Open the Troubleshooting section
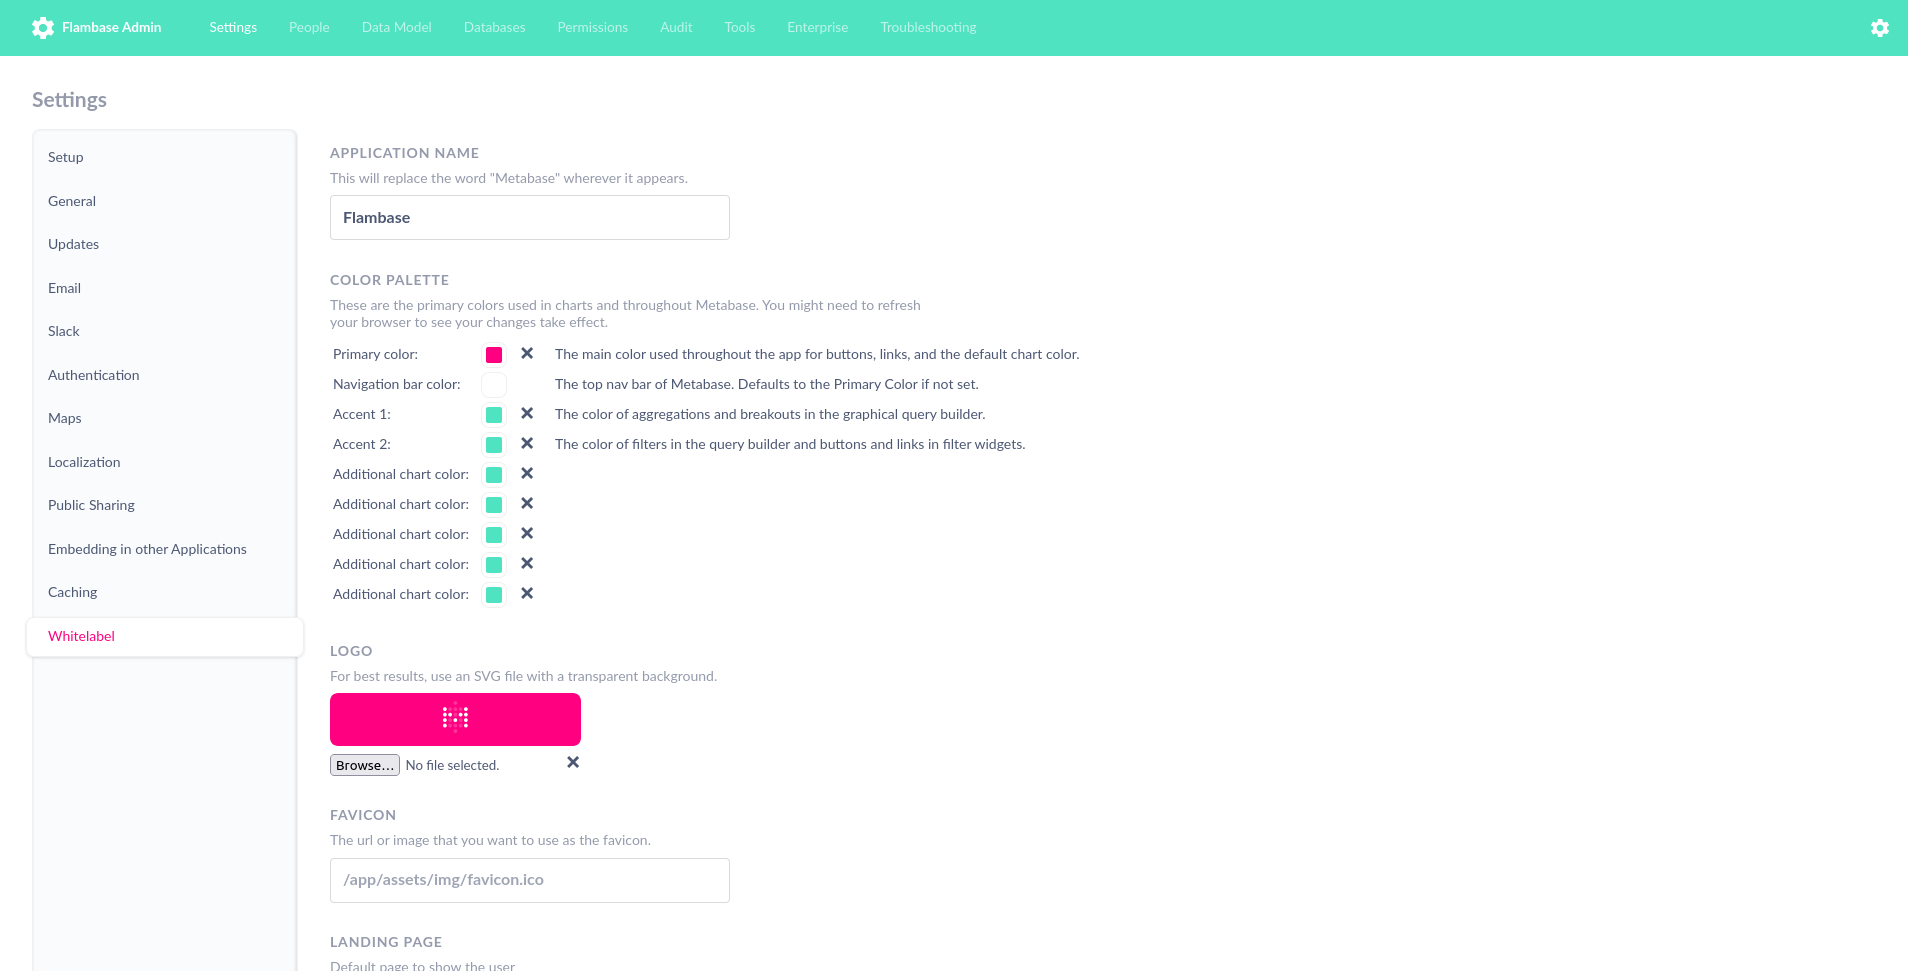1908x971 pixels. pyautogui.click(x=927, y=27)
